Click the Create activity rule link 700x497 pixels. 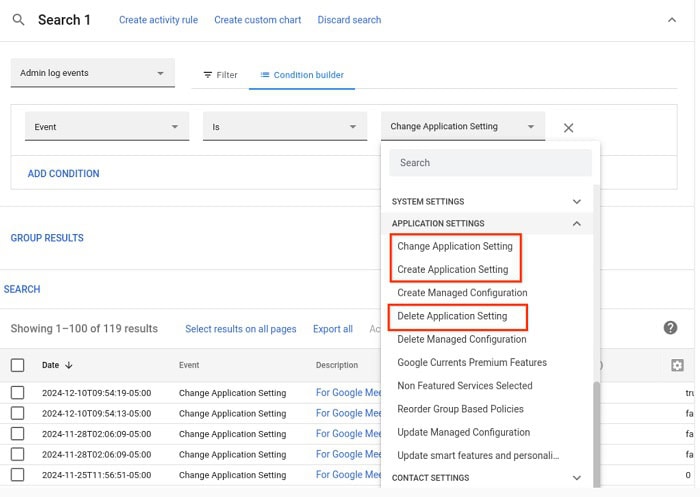[x=158, y=20]
